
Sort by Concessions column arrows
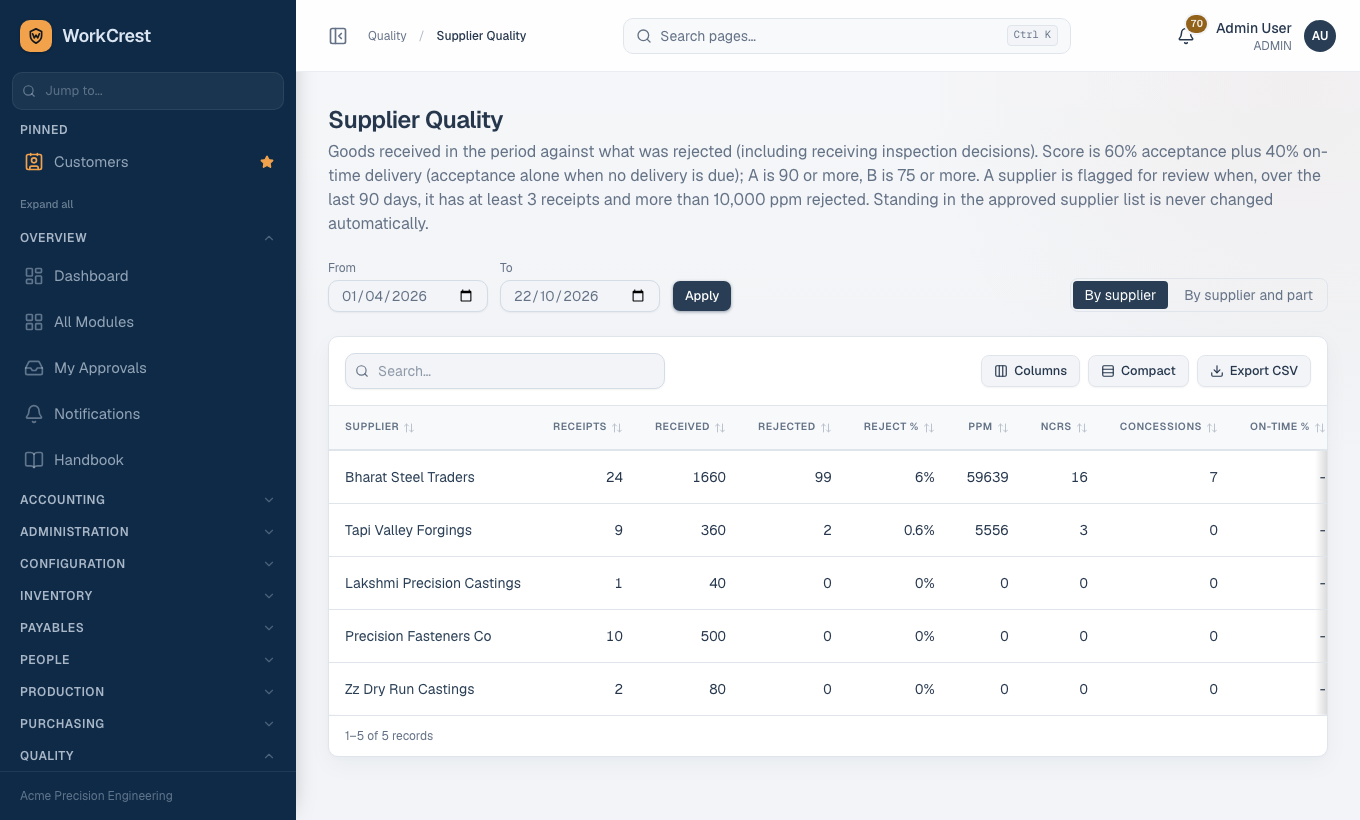pos(1212,427)
